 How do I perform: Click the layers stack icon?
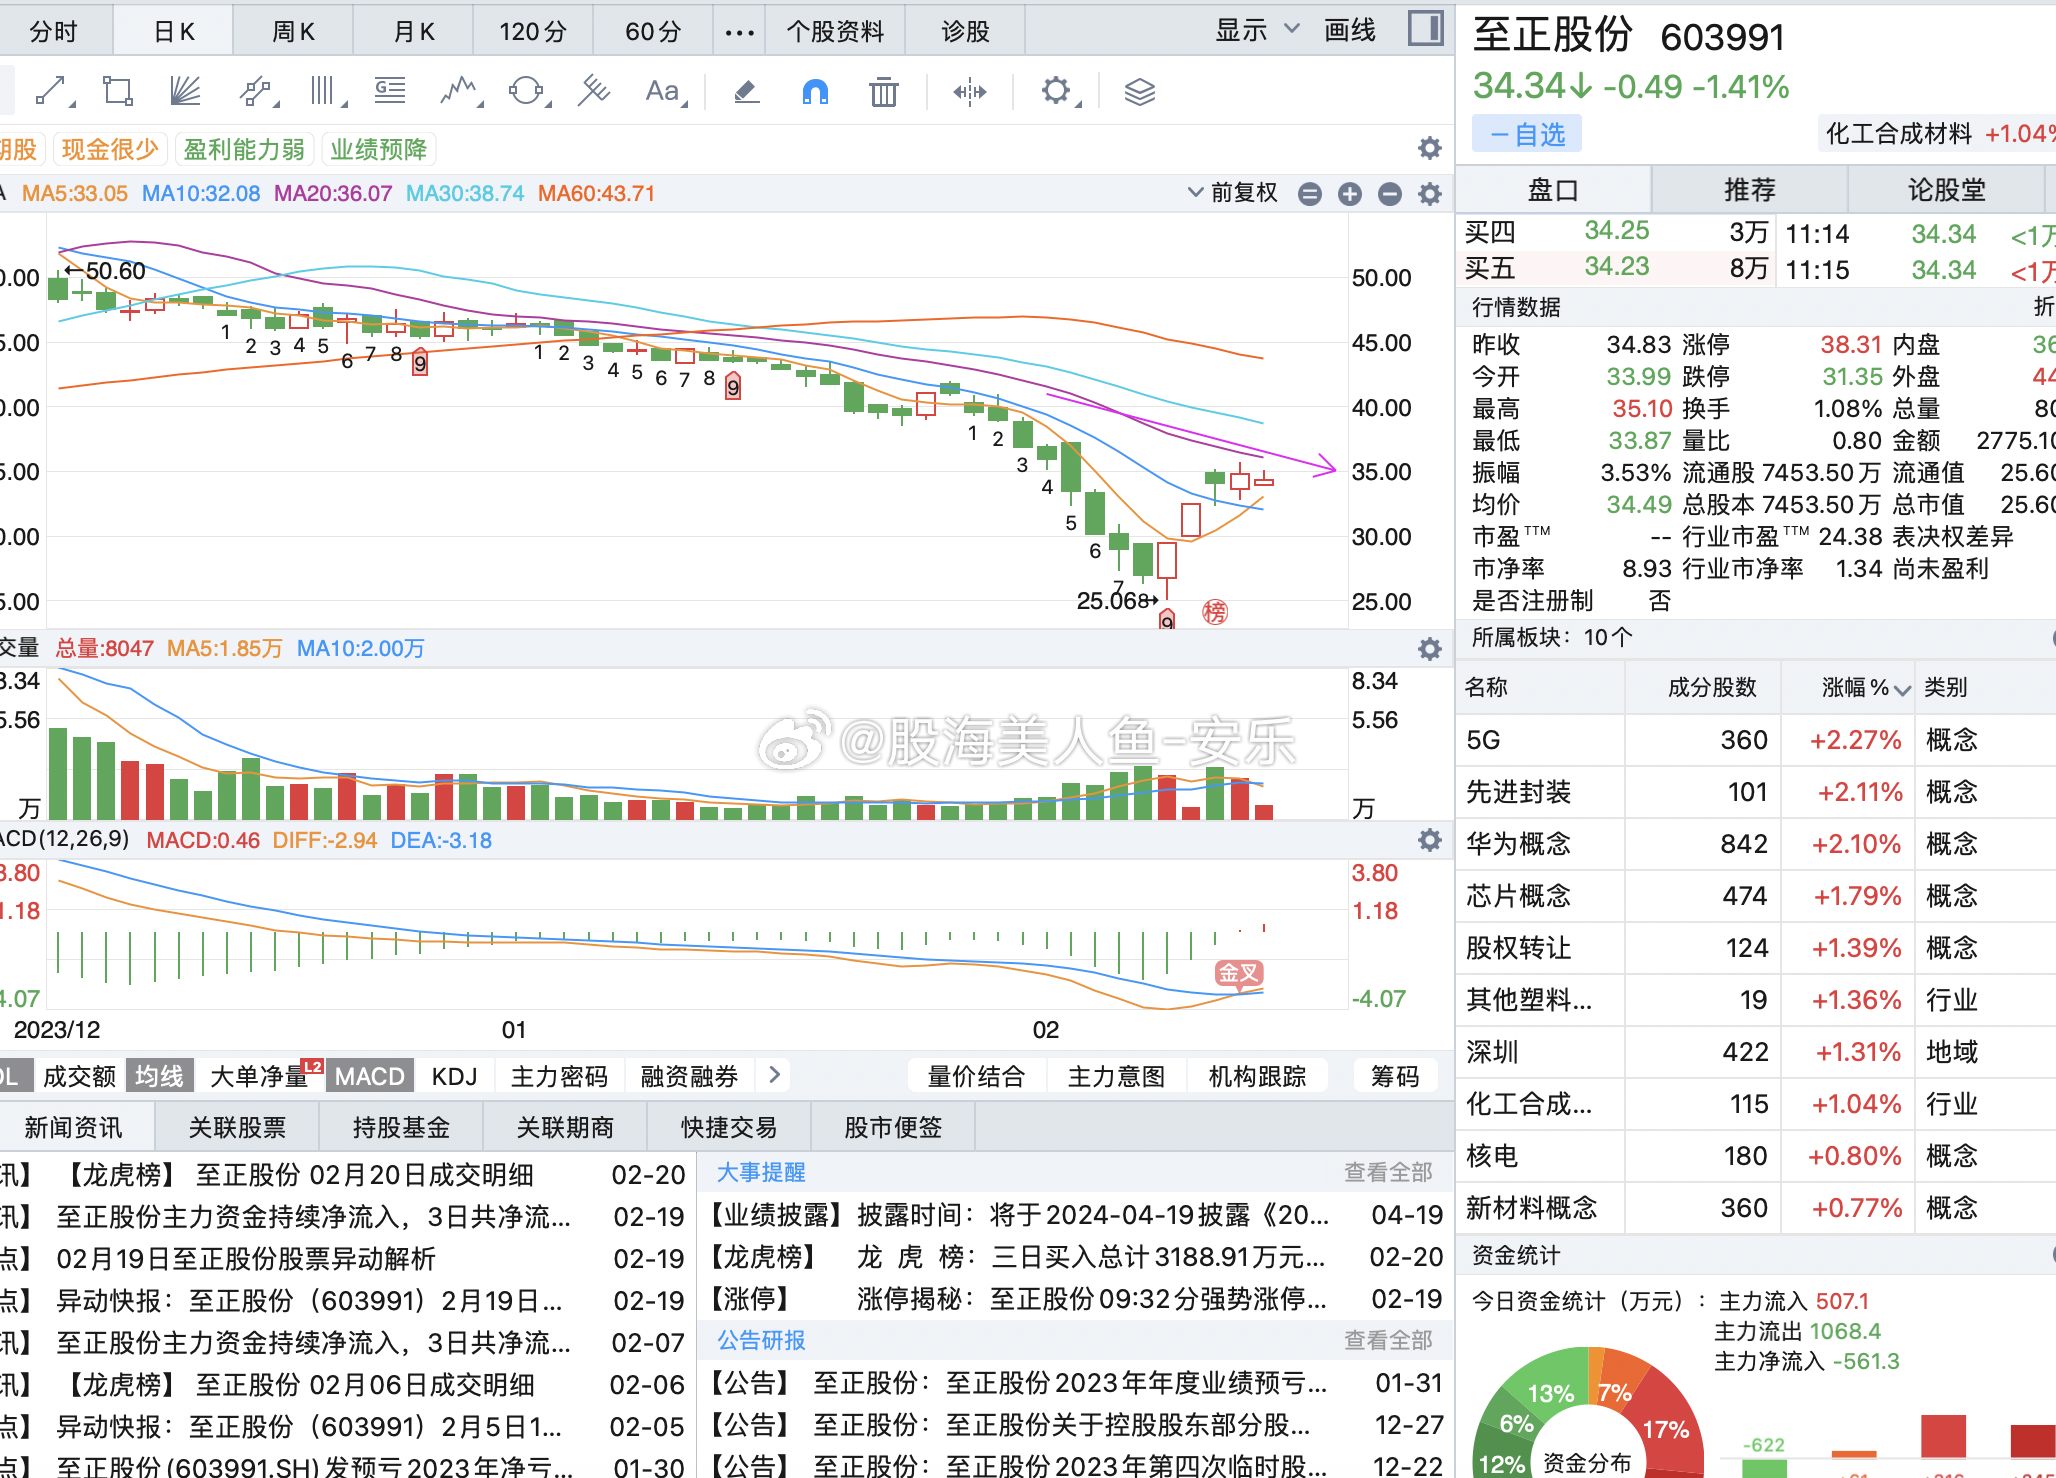[x=1139, y=92]
